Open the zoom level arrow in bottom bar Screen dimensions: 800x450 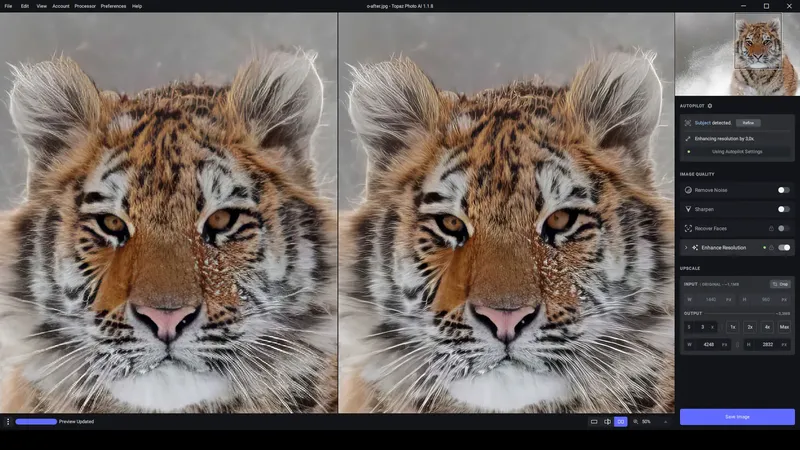[x=665, y=422]
